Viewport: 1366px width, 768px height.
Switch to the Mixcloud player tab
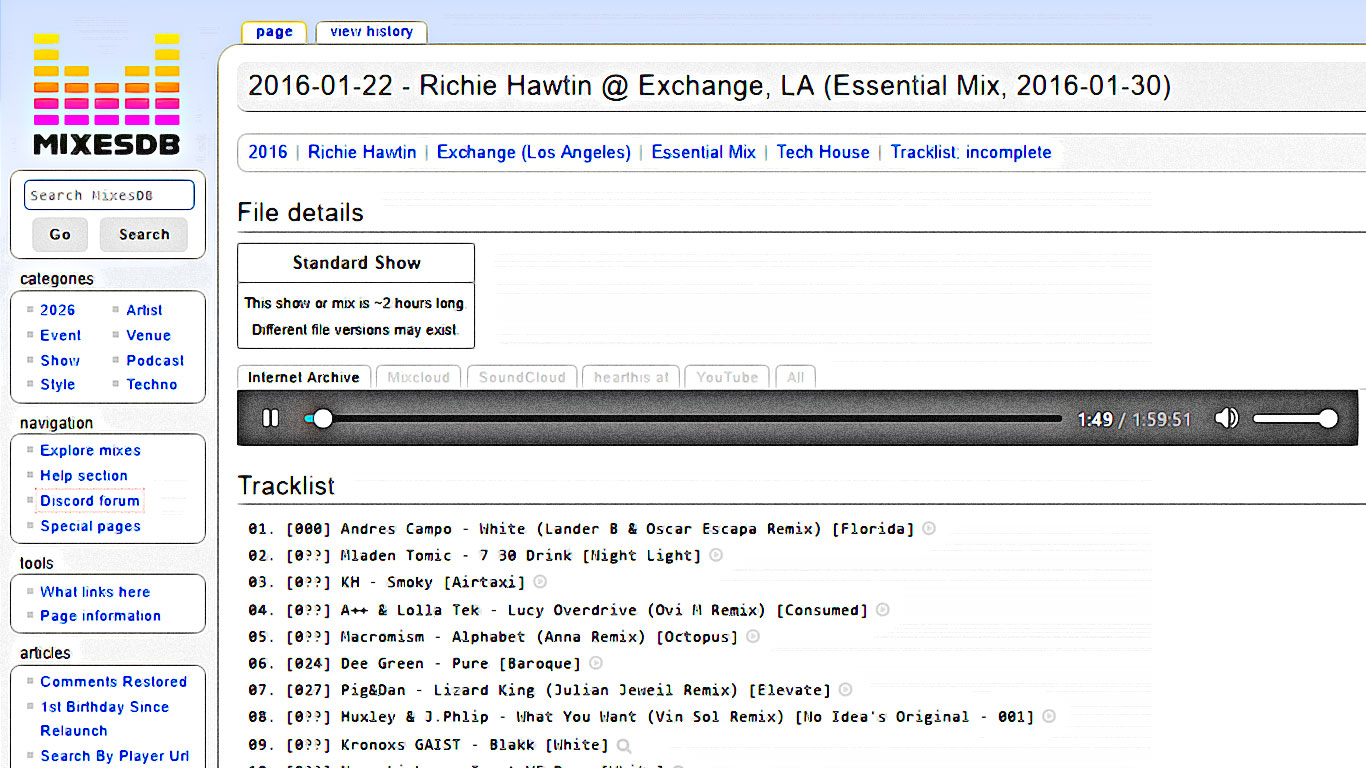[418, 377]
